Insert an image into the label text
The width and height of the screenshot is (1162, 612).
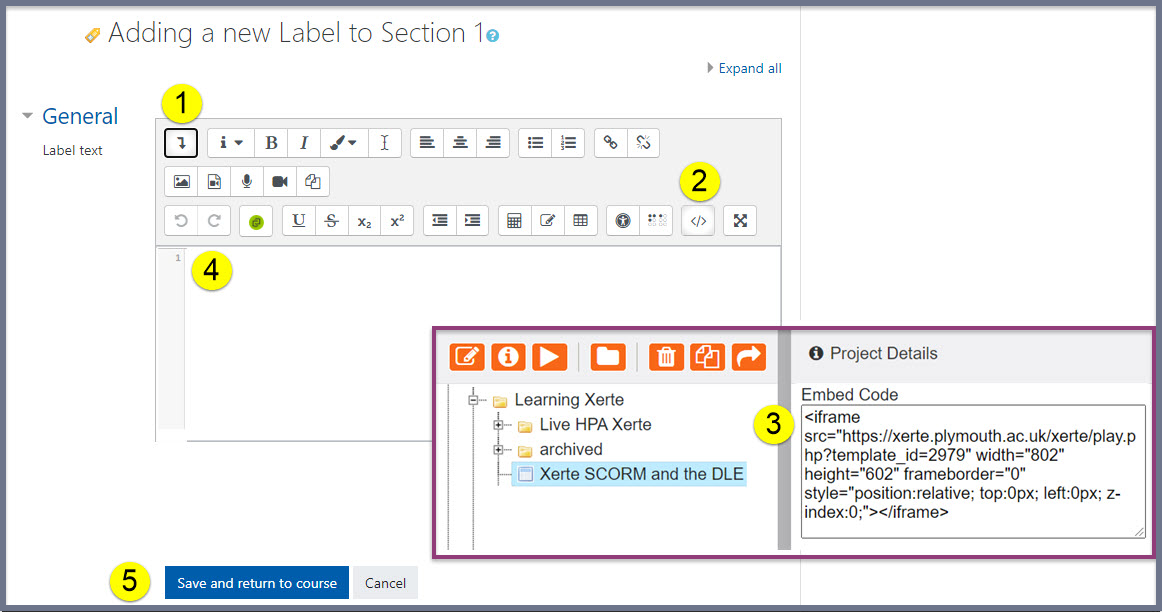181,181
